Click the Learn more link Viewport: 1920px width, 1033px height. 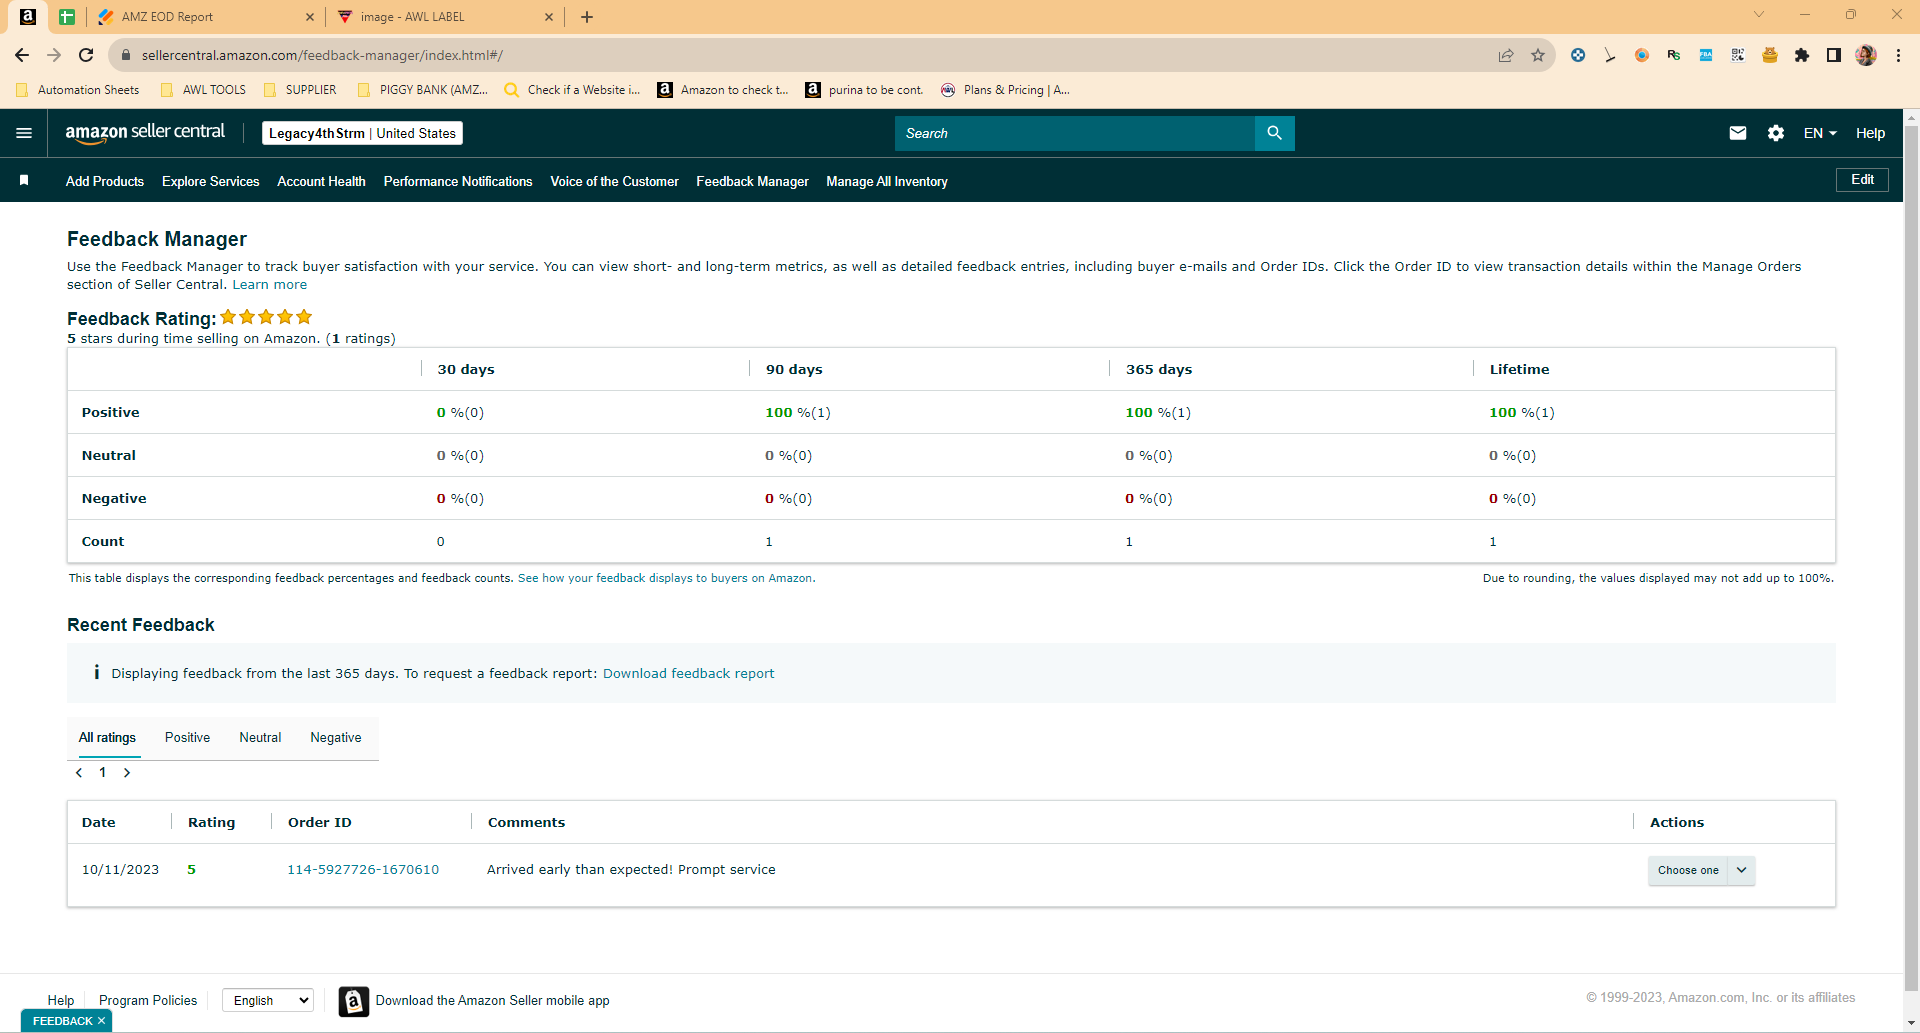[x=270, y=285]
